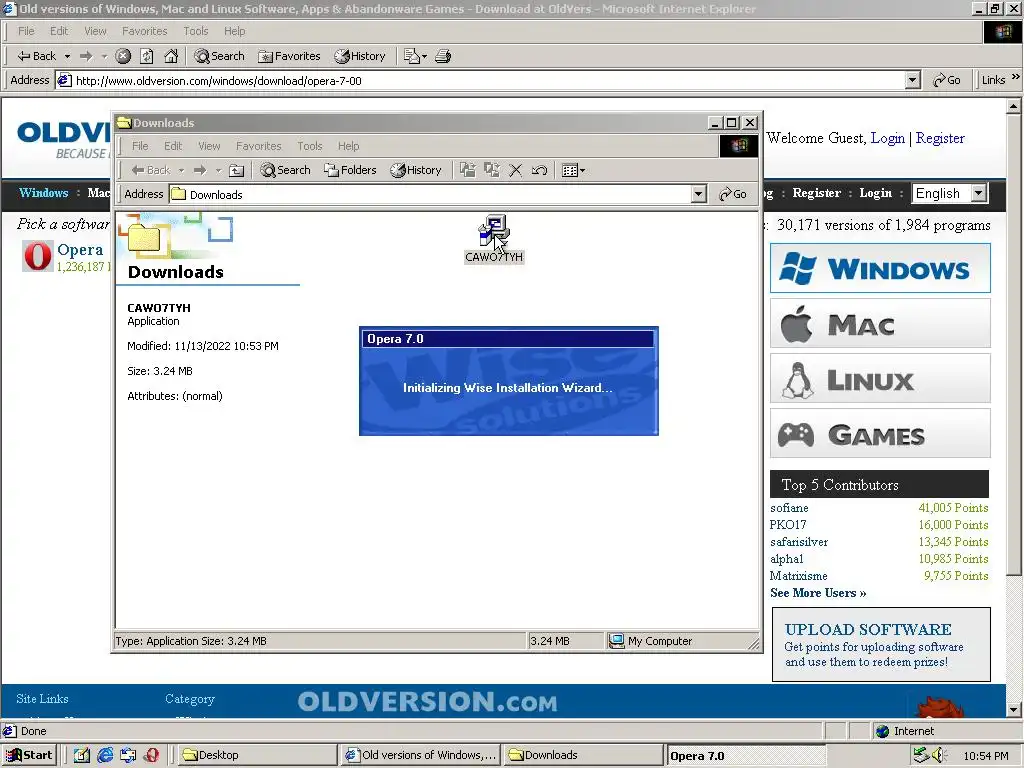Viewport: 1024px width, 768px height.
Task: Click the Go button in Downloads window
Action: [x=733, y=194]
